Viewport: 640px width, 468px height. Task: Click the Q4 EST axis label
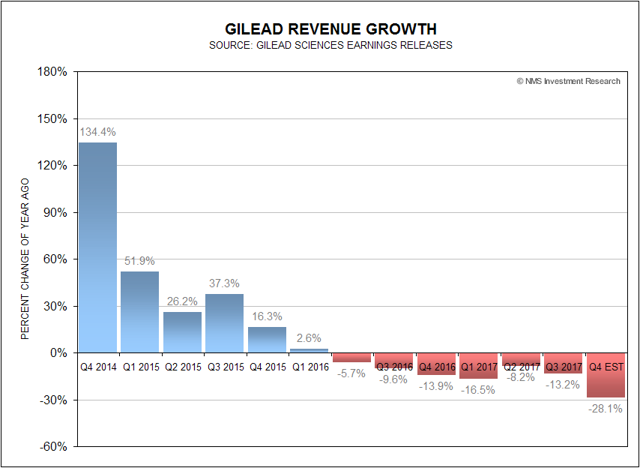click(x=606, y=367)
